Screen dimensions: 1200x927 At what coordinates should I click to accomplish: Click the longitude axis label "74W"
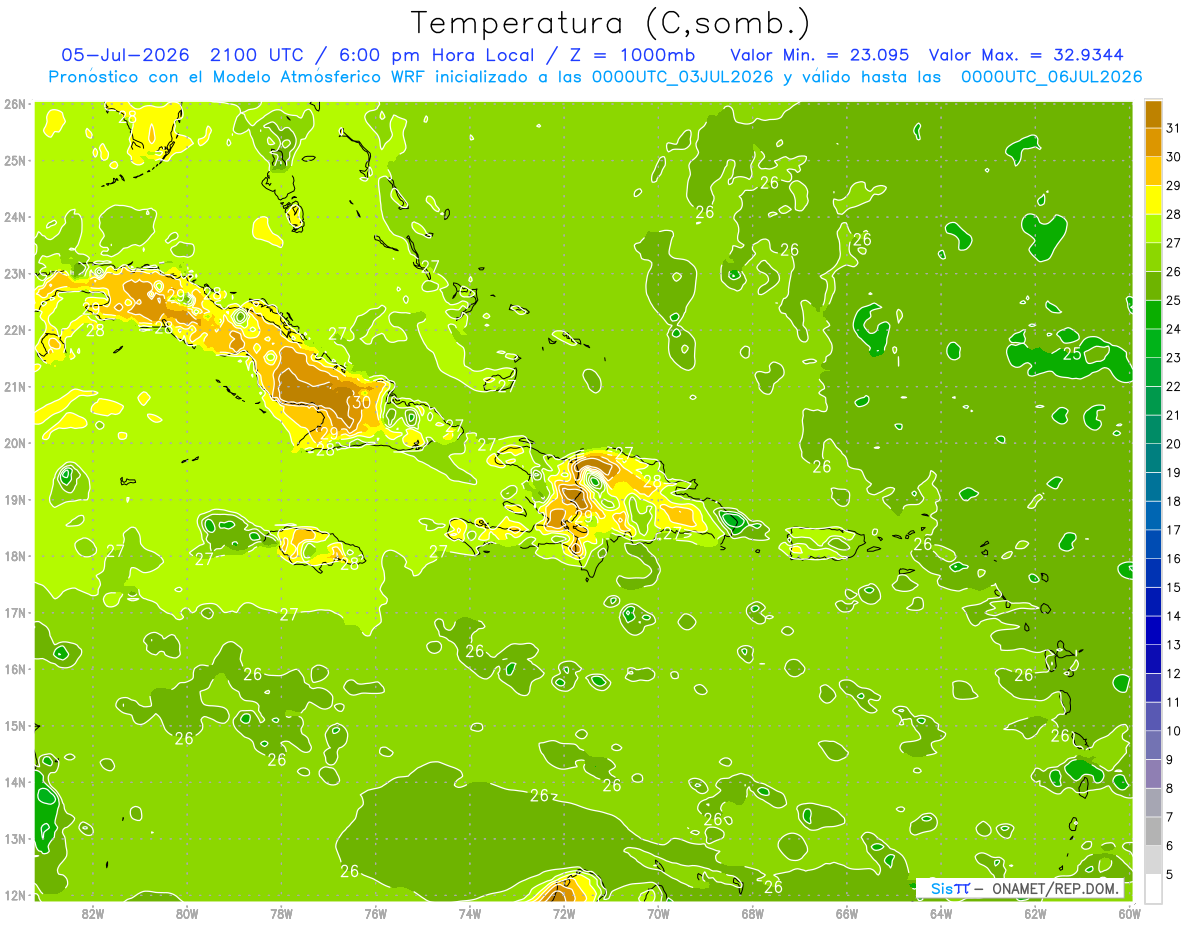coord(469,912)
